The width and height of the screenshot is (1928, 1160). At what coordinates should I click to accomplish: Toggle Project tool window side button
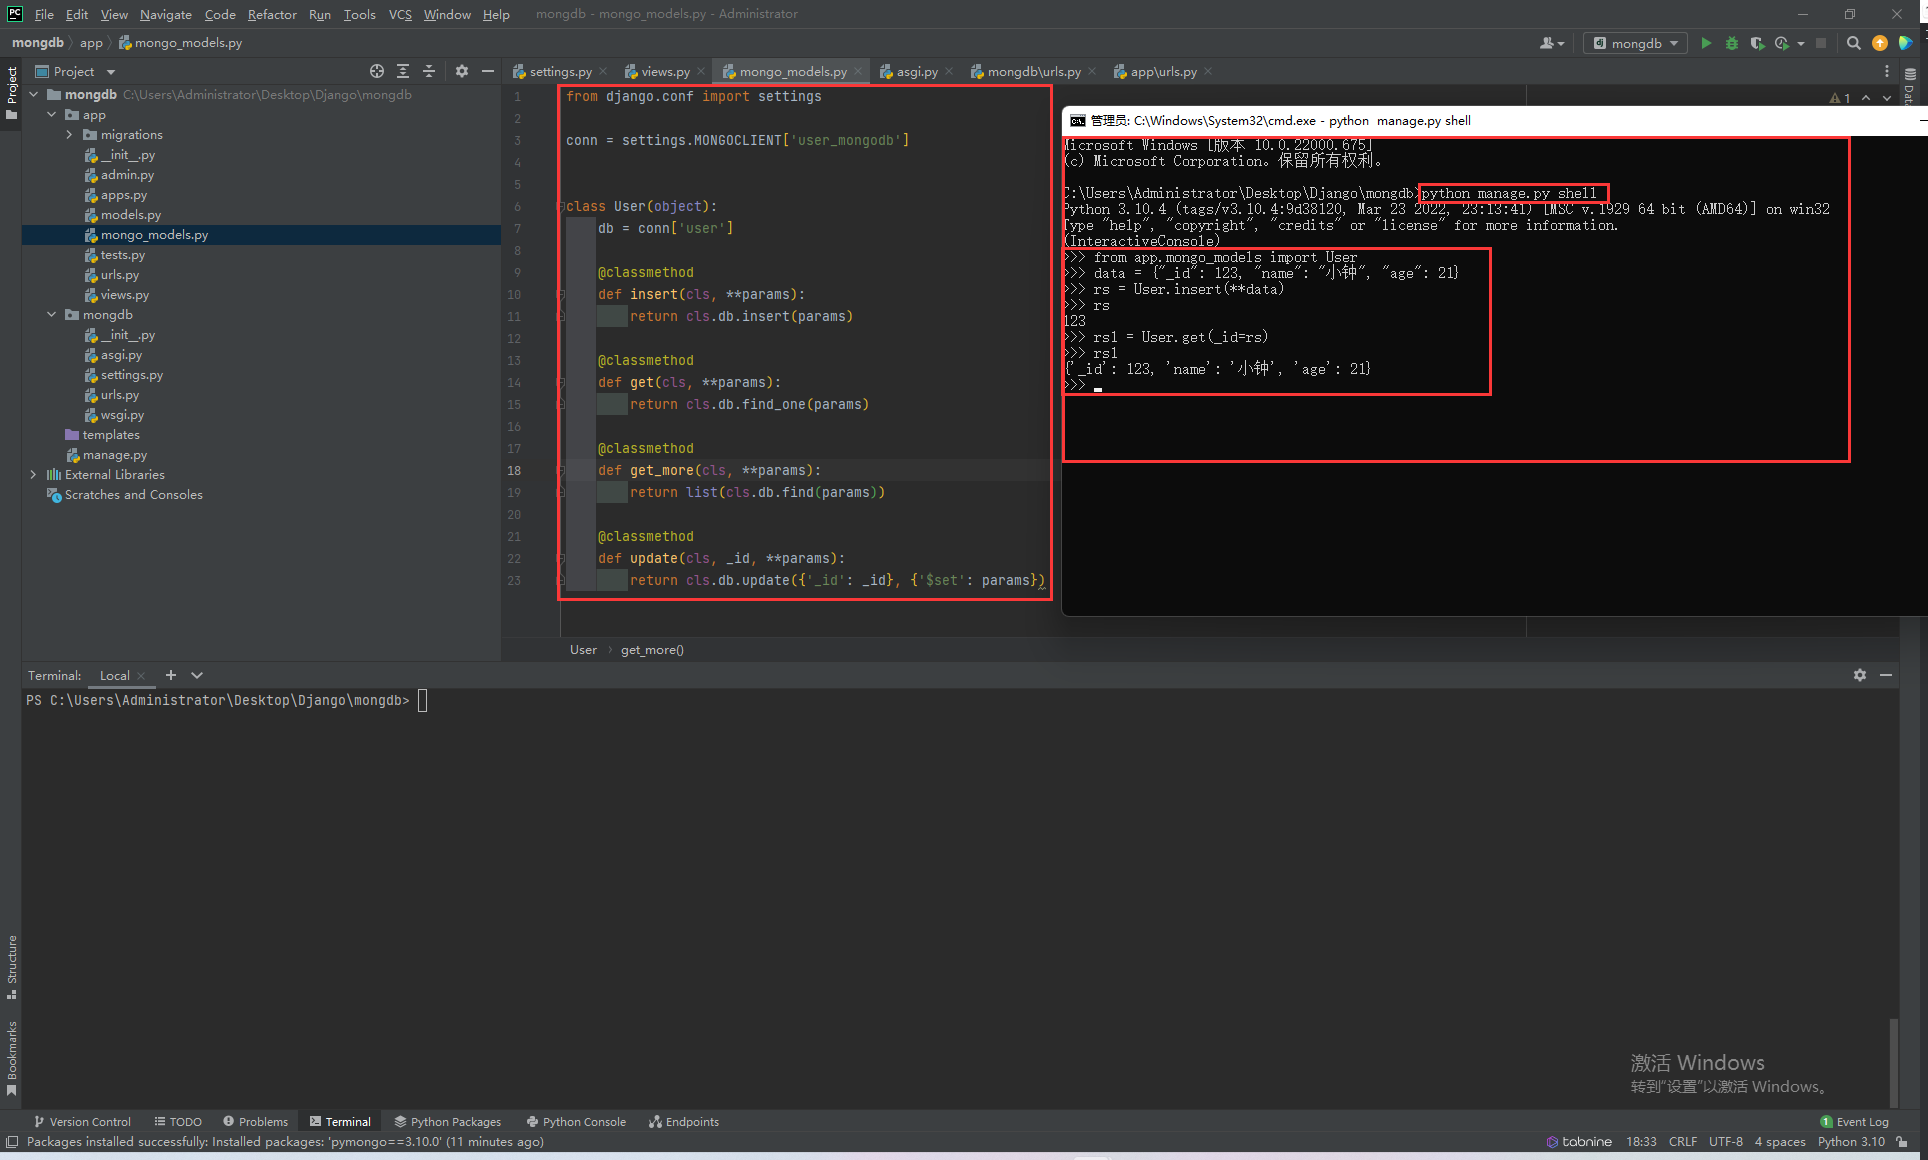11,92
